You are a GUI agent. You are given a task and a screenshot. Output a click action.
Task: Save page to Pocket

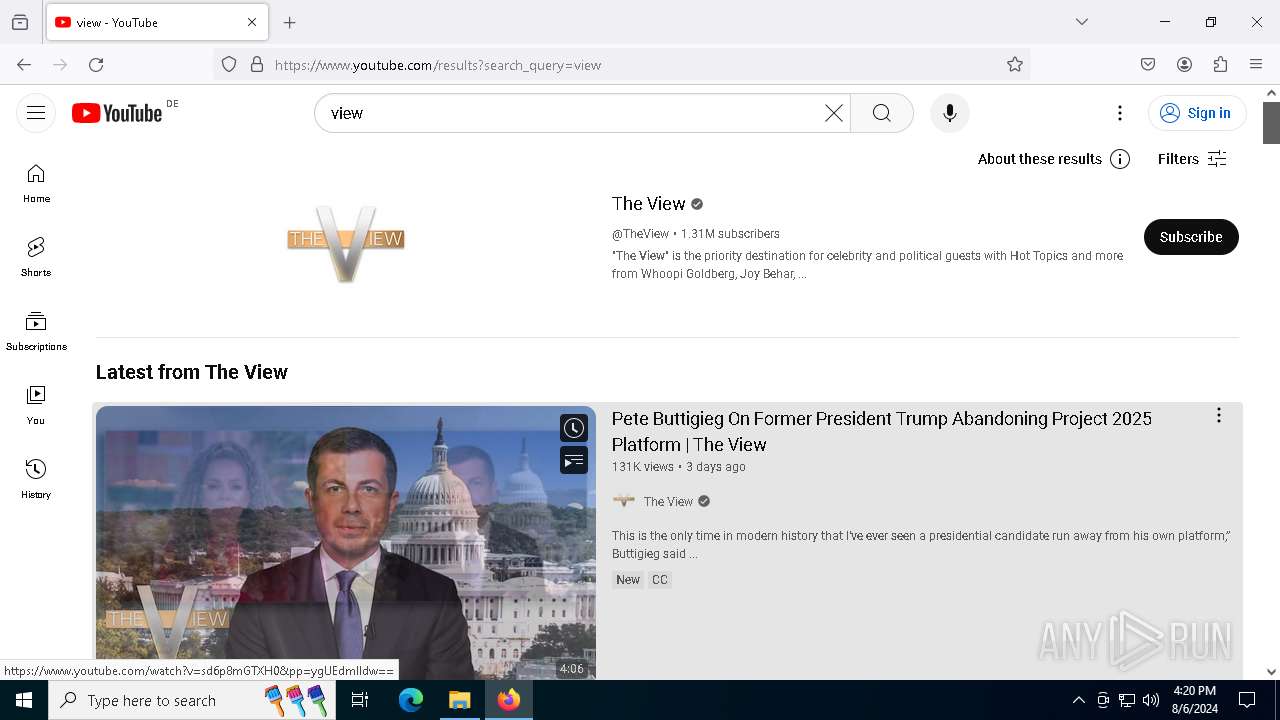click(1148, 65)
